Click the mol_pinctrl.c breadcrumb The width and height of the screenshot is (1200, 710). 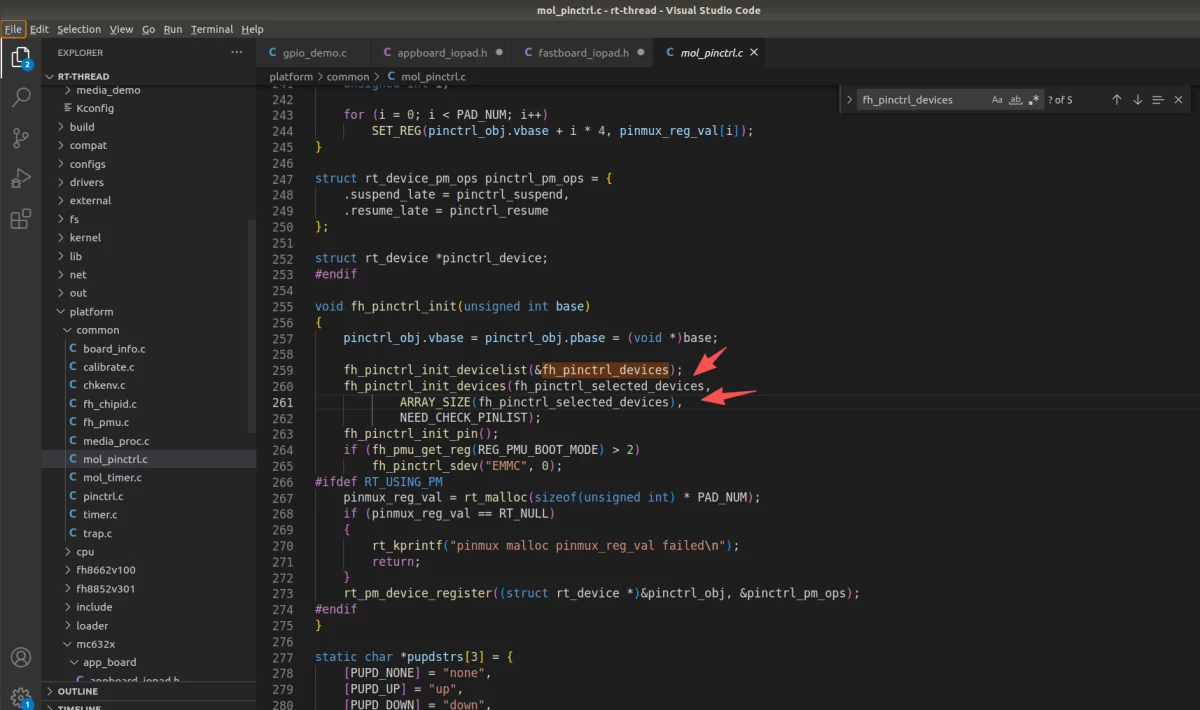point(432,76)
